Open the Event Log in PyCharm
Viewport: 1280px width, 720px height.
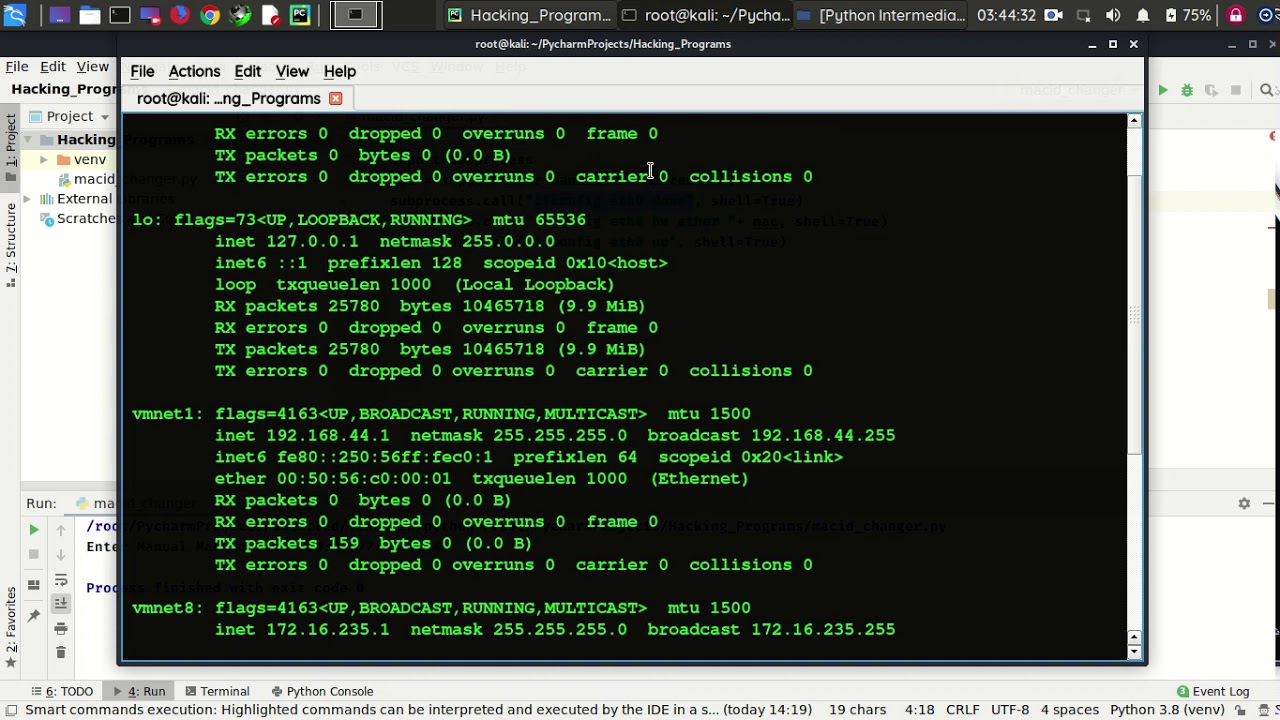1213,691
